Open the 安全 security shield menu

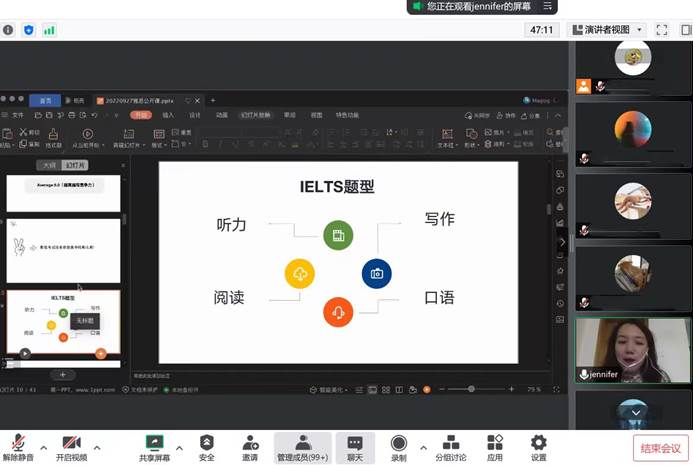(206, 448)
